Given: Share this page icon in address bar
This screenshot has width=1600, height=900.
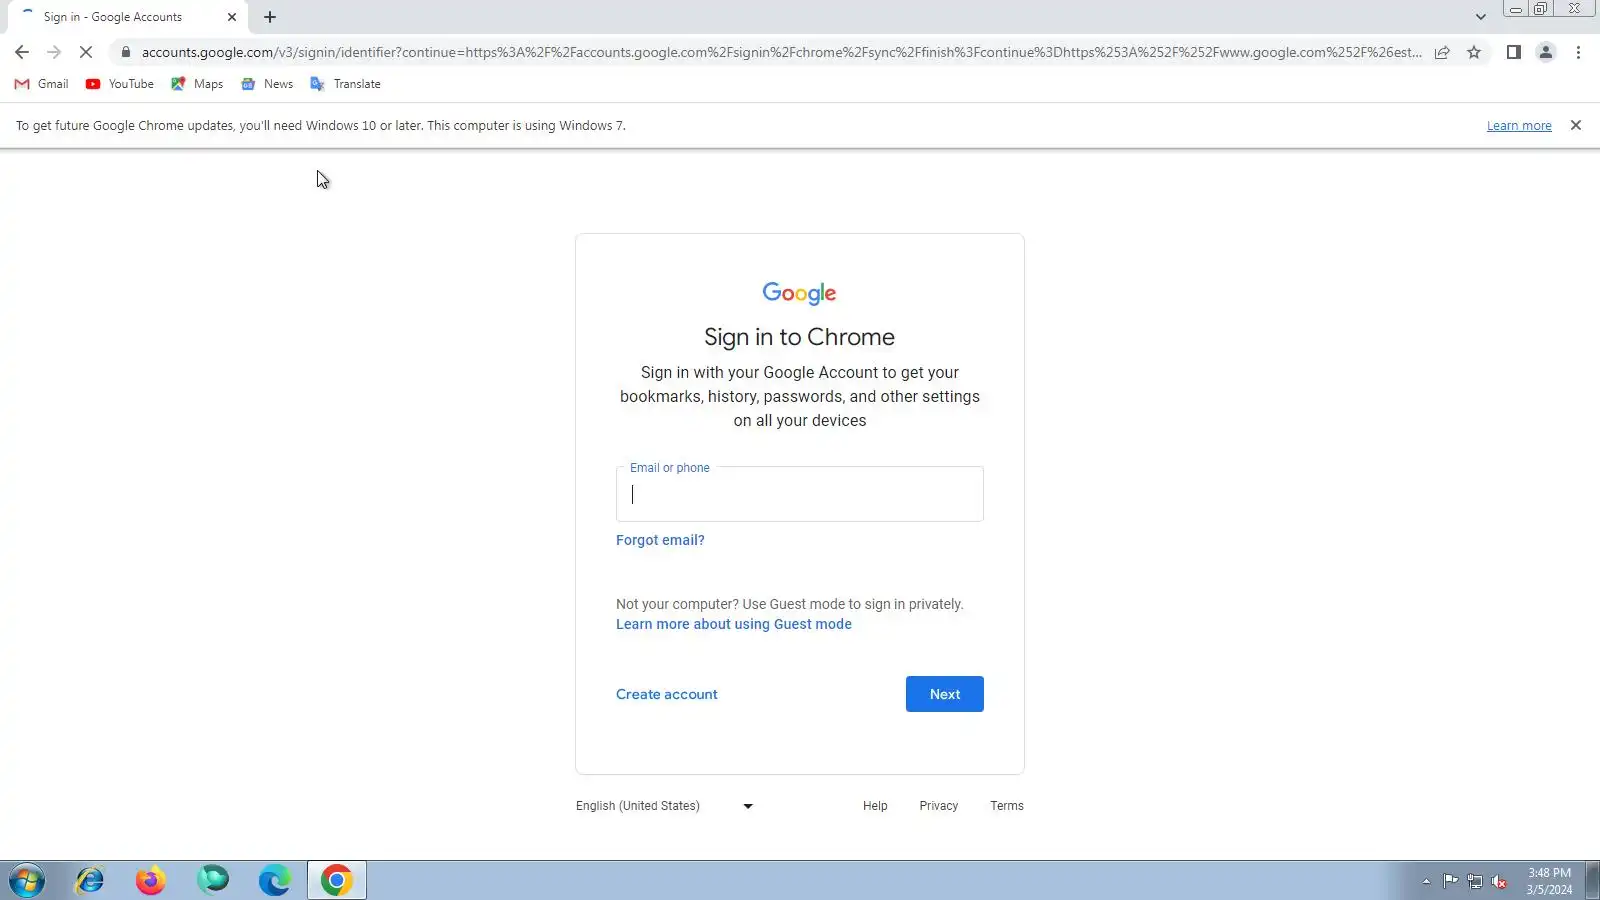Looking at the screenshot, I should click(x=1442, y=52).
